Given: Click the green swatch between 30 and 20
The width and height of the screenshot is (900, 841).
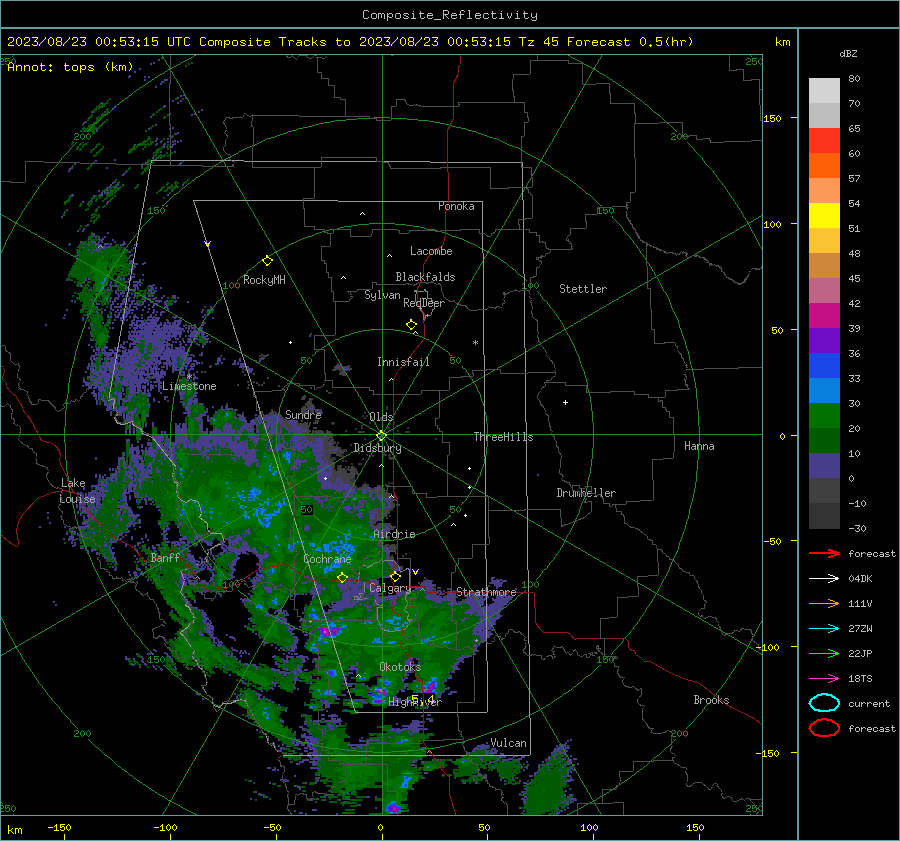Looking at the screenshot, I should 824,416.
